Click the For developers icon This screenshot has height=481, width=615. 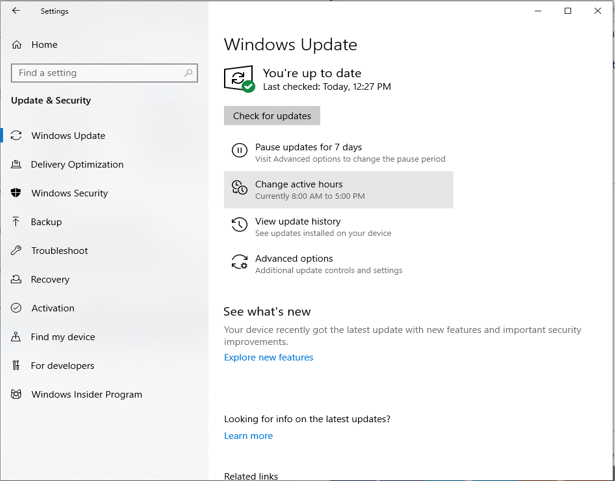pyautogui.click(x=16, y=365)
